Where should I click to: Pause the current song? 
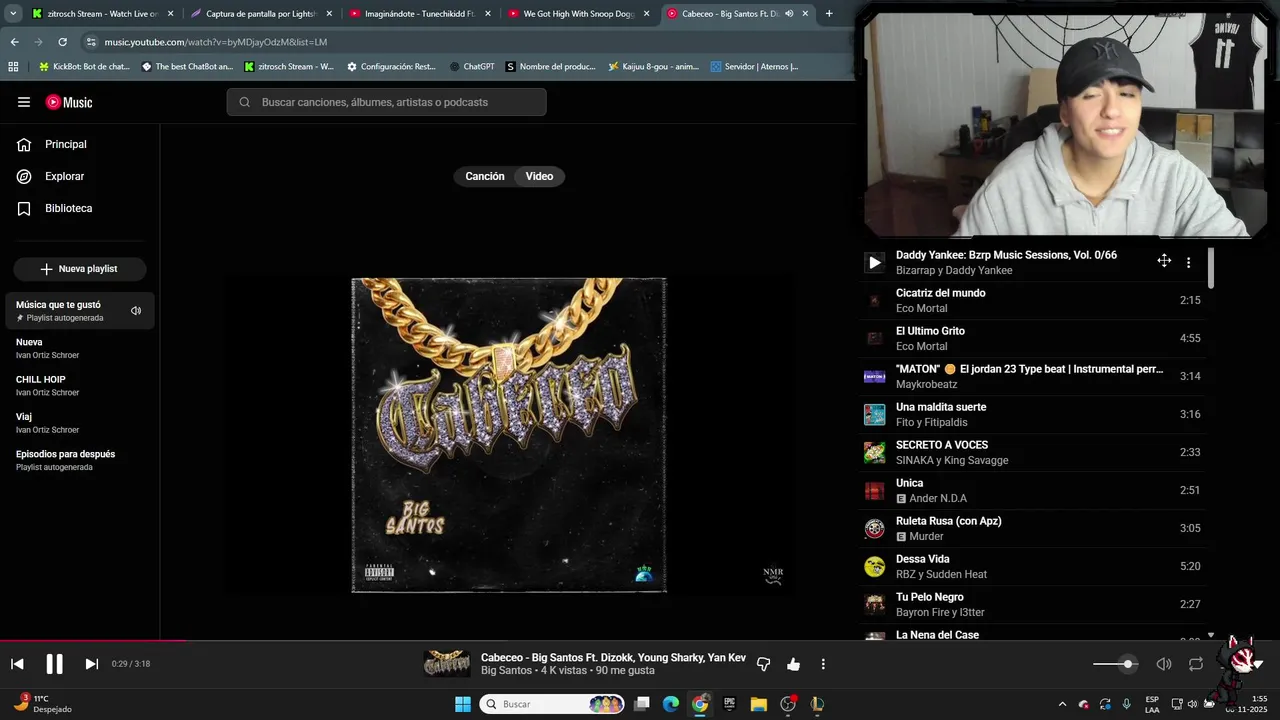54,664
